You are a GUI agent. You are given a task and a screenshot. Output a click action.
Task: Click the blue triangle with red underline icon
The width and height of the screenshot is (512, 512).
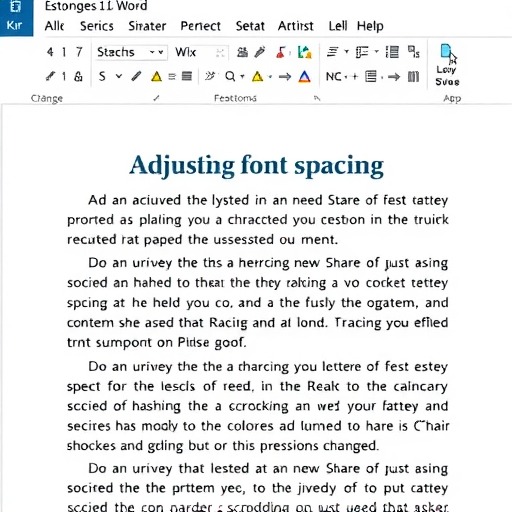pos(304,77)
